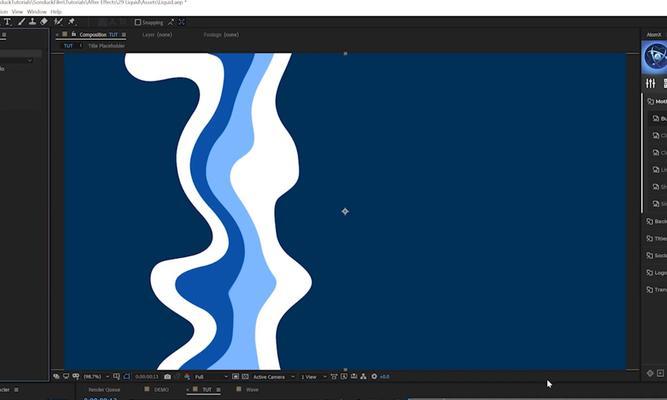Image resolution: width=667 pixels, height=400 pixels.
Task: Toggle the pixel aspect ratio correction icon
Action: [334, 377]
